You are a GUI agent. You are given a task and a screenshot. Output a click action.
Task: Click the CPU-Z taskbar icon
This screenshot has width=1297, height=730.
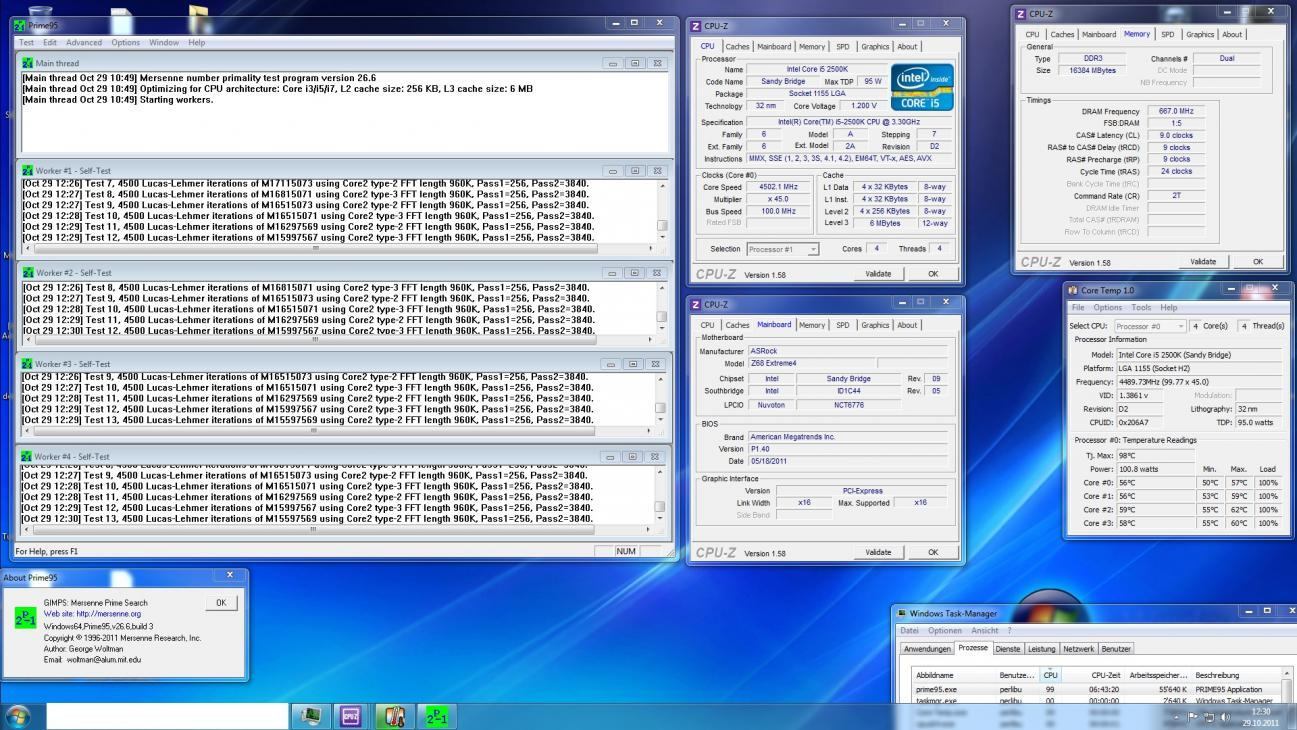(x=351, y=716)
